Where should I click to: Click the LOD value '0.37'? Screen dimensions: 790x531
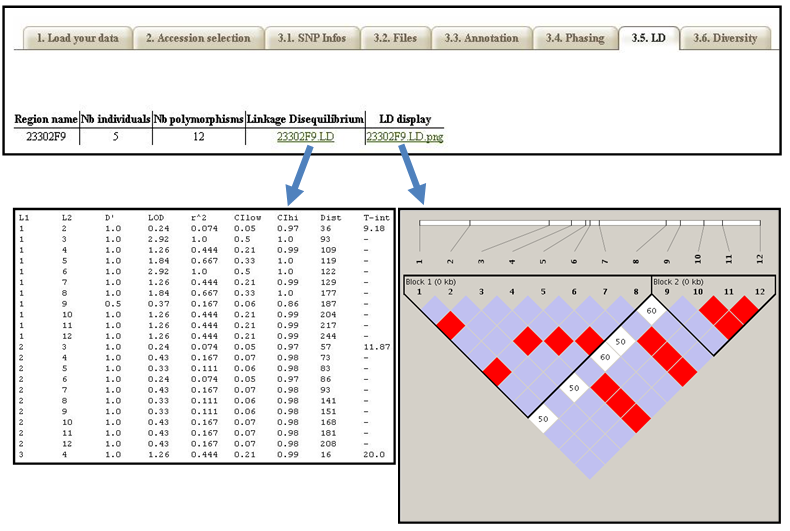pos(159,304)
